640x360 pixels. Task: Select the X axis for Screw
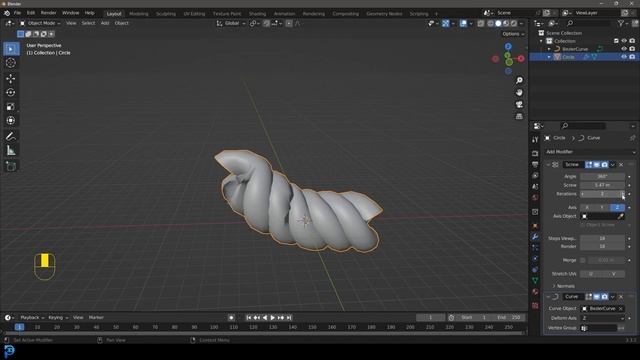tap(587, 207)
